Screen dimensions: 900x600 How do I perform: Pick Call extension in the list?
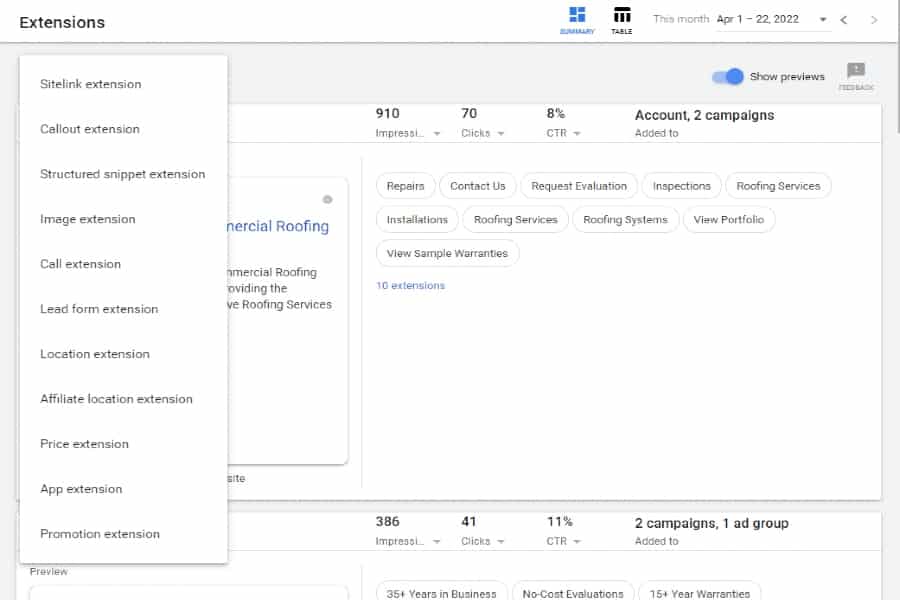tap(123, 264)
